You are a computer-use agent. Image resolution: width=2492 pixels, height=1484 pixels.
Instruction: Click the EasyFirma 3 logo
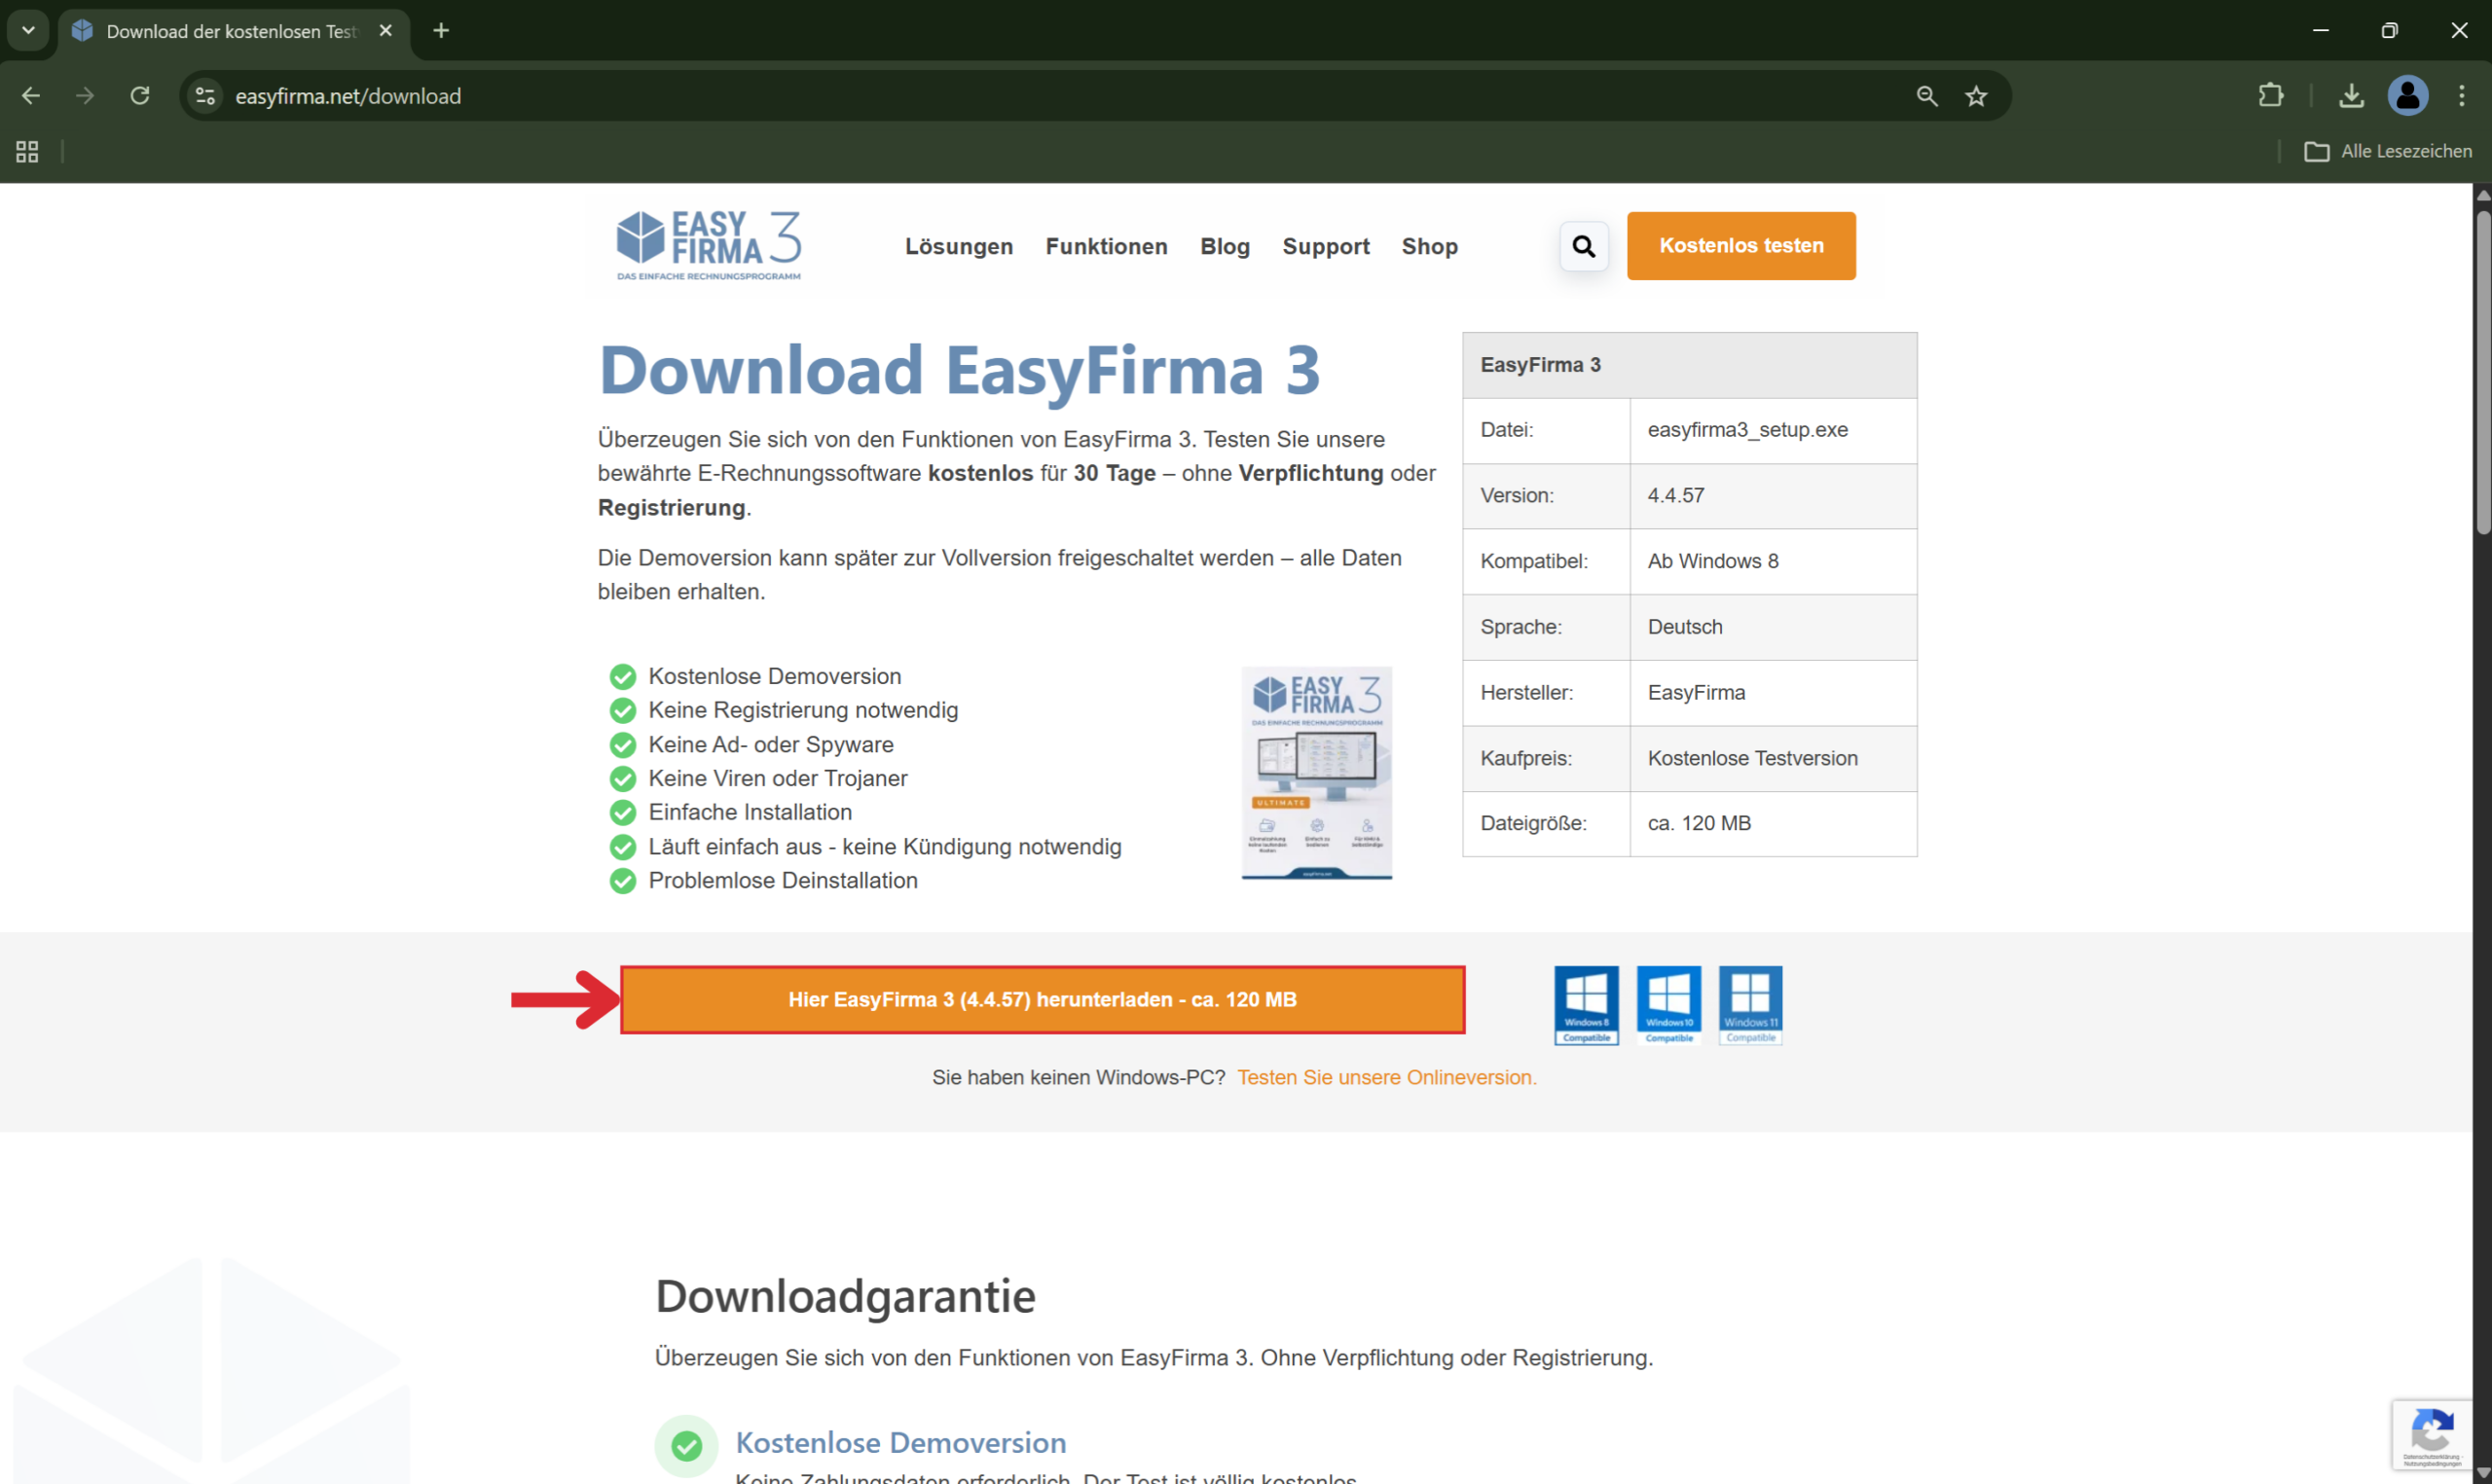pyautogui.click(x=709, y=245)
